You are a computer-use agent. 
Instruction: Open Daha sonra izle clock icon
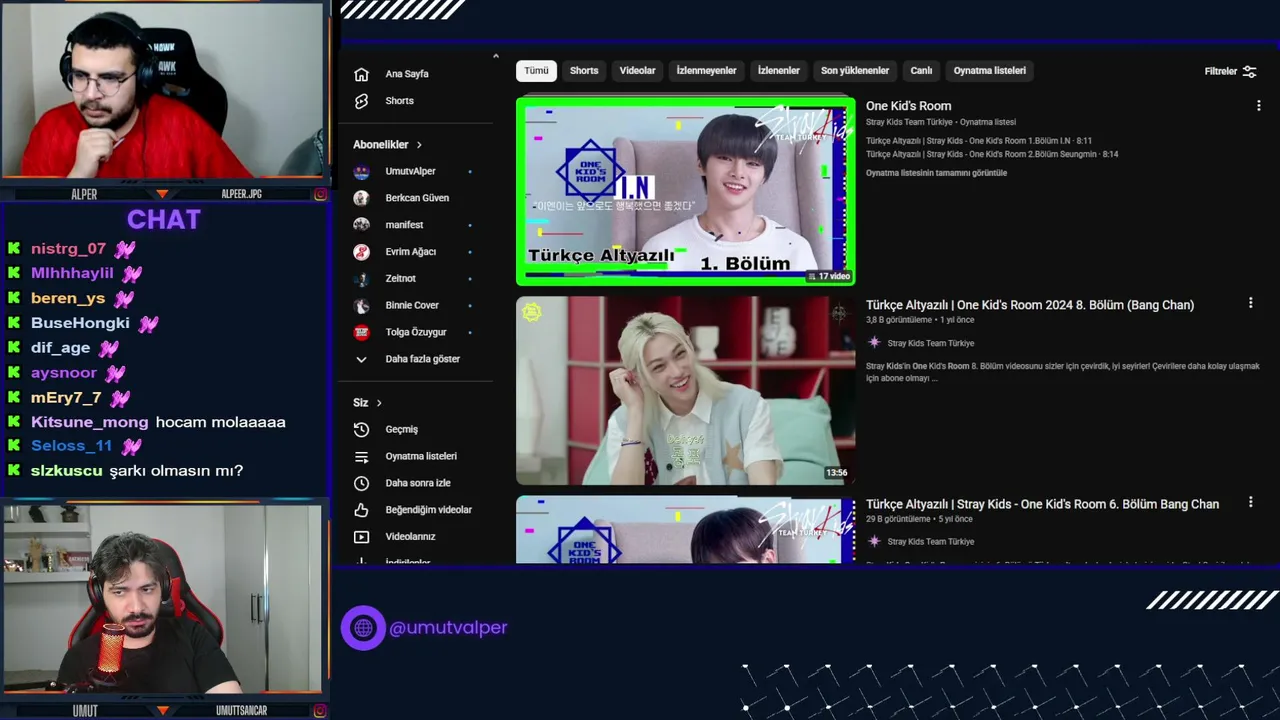pos(361,483)
